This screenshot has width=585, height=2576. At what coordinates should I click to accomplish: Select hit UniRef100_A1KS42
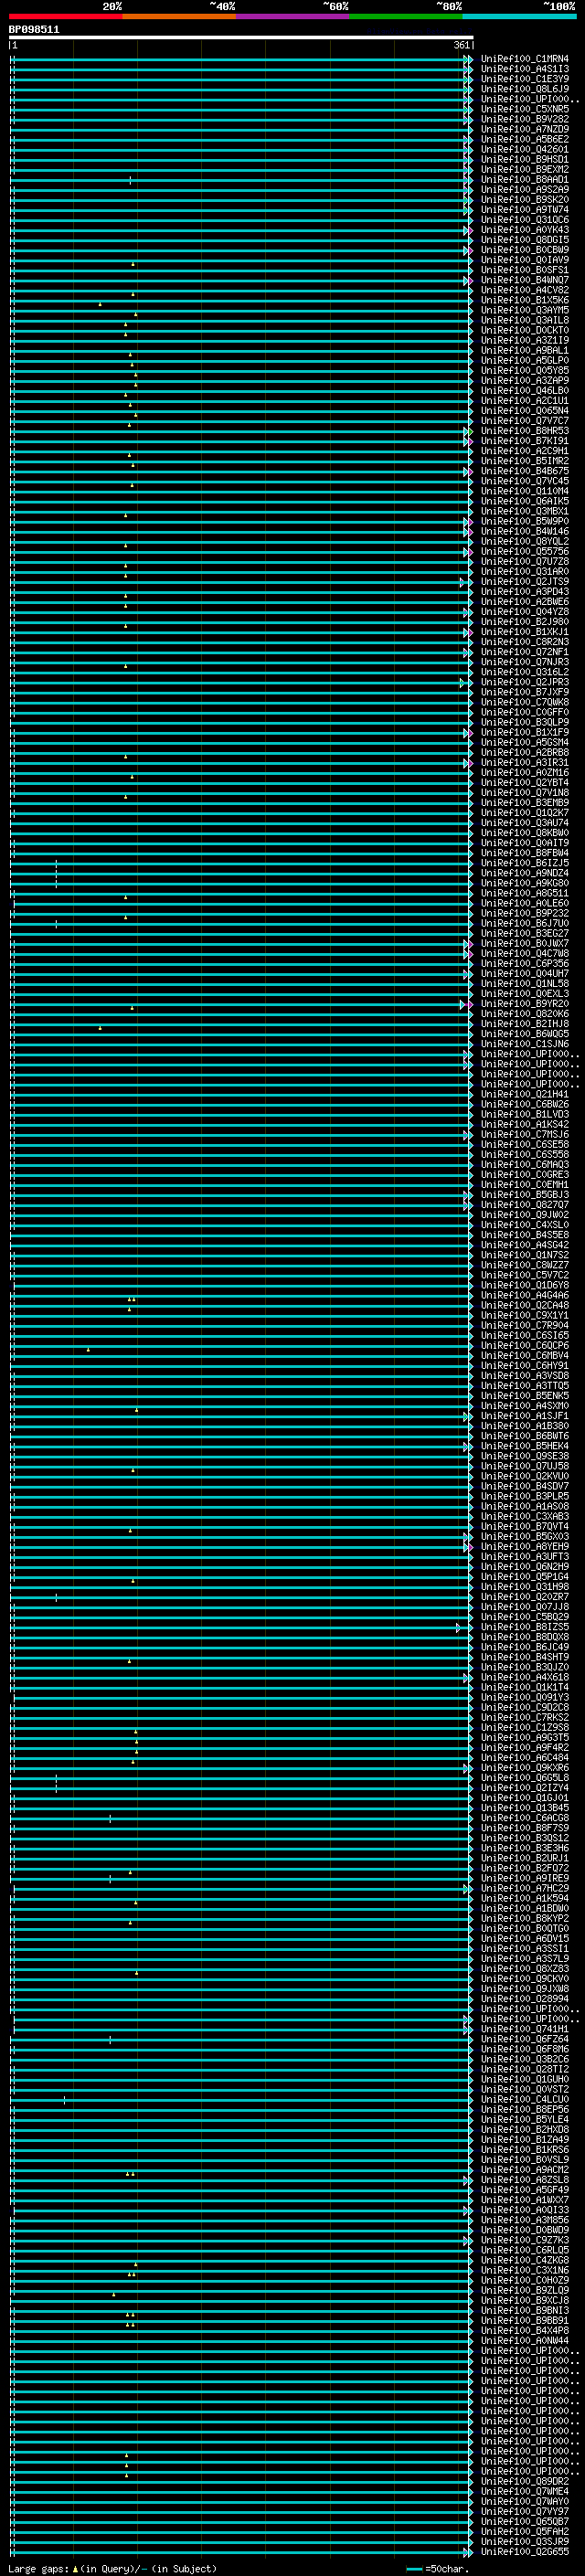tap(524, 1125)
